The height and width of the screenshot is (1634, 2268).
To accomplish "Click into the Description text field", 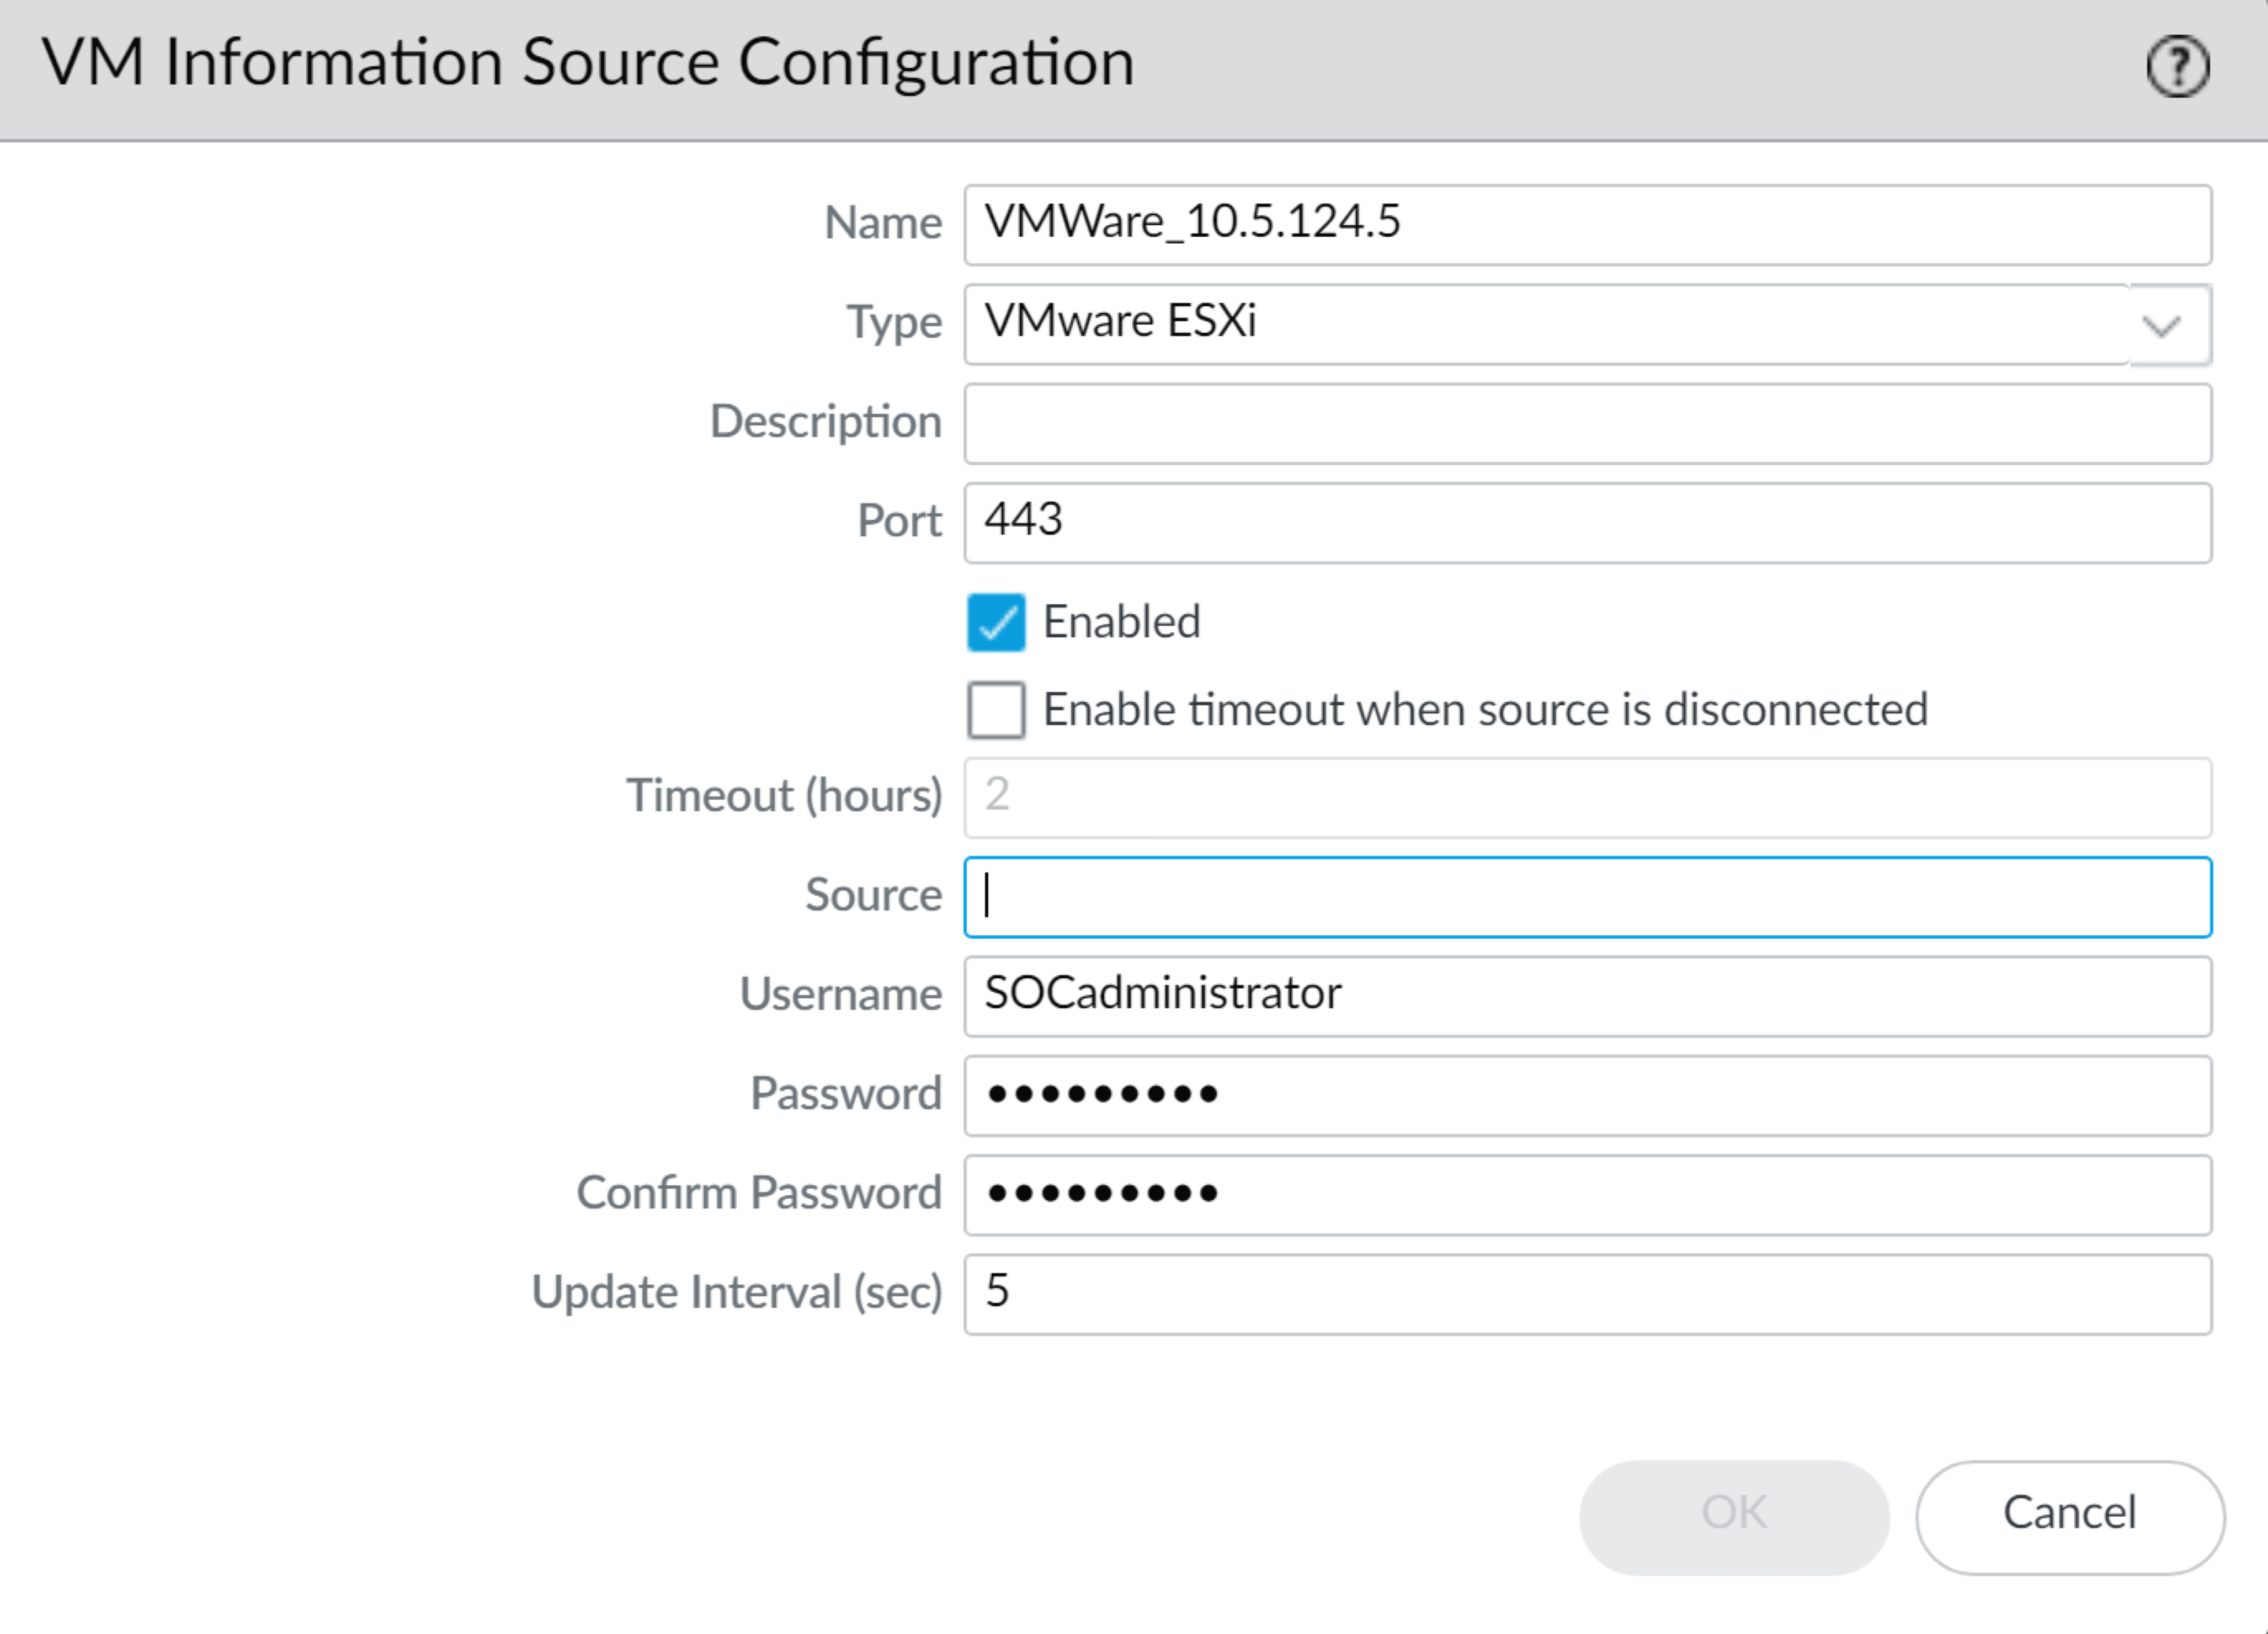I will tap(1586, 423).
